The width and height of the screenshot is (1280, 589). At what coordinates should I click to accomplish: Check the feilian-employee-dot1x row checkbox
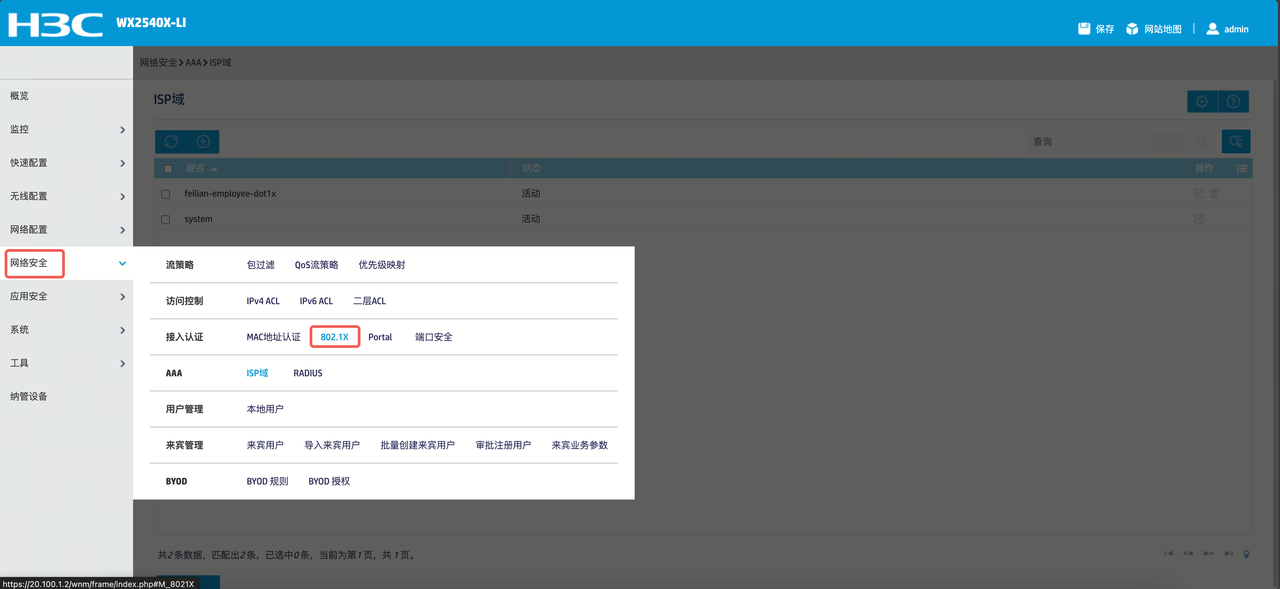pyautogui.click(x=166, y=194)
